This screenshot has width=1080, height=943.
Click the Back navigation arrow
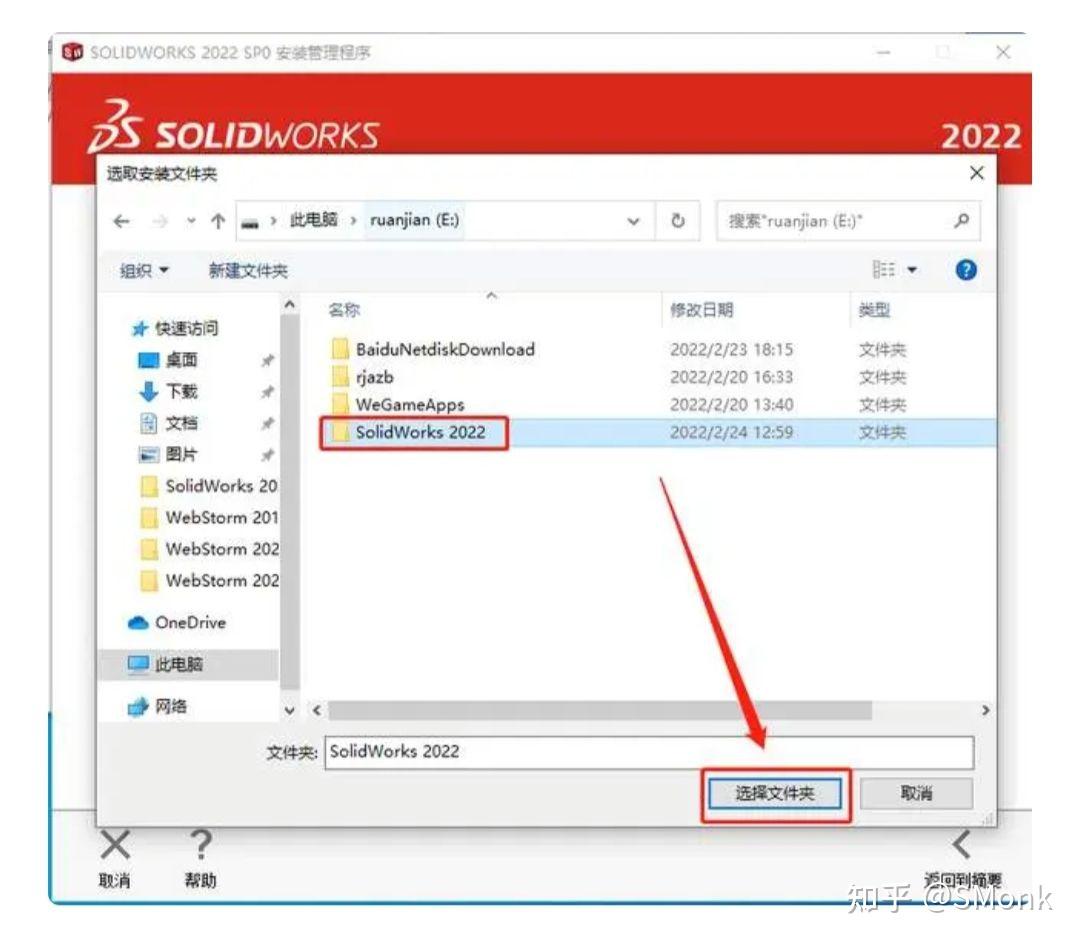122,221
